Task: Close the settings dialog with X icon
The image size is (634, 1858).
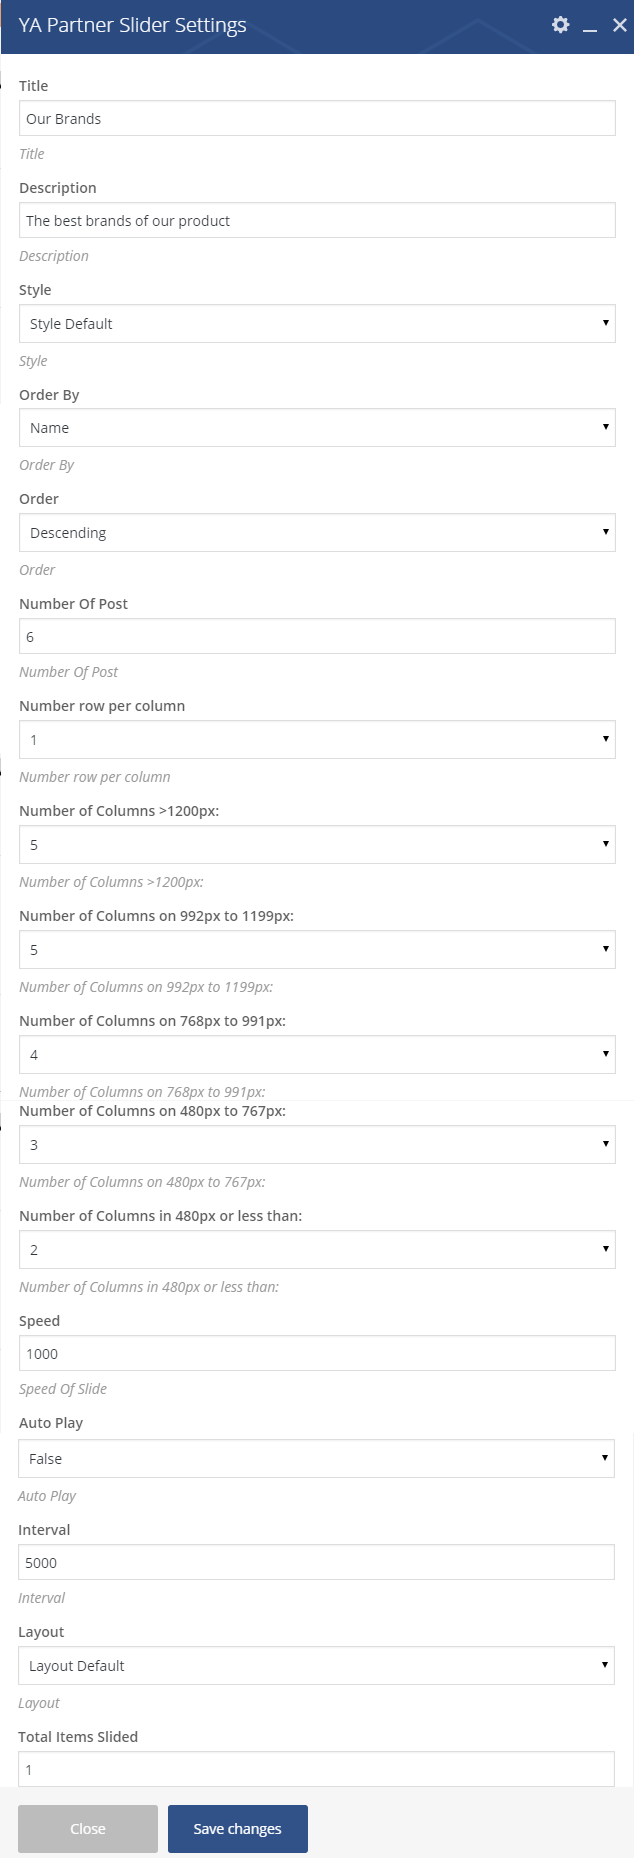Action: 619,25
